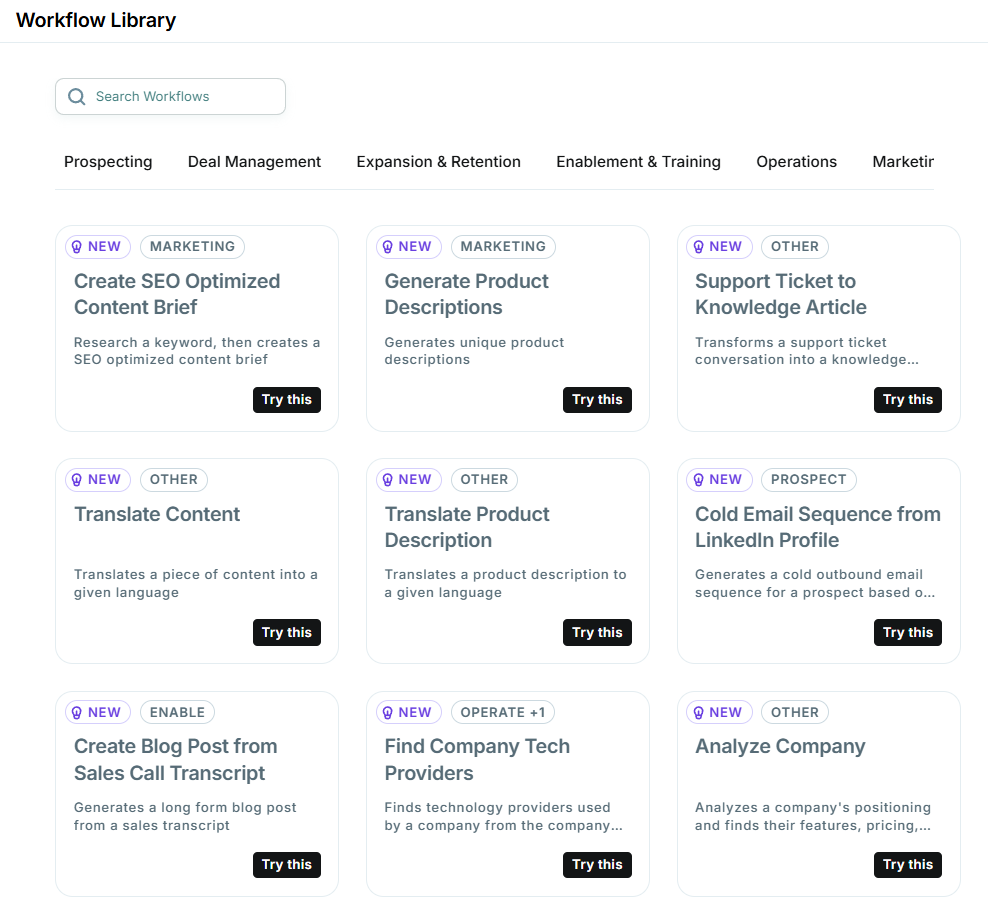The height and width of the screenshot is (903, 988).
Task: Click OTHER tag on Analyze Company card
Action: [795, 712]
